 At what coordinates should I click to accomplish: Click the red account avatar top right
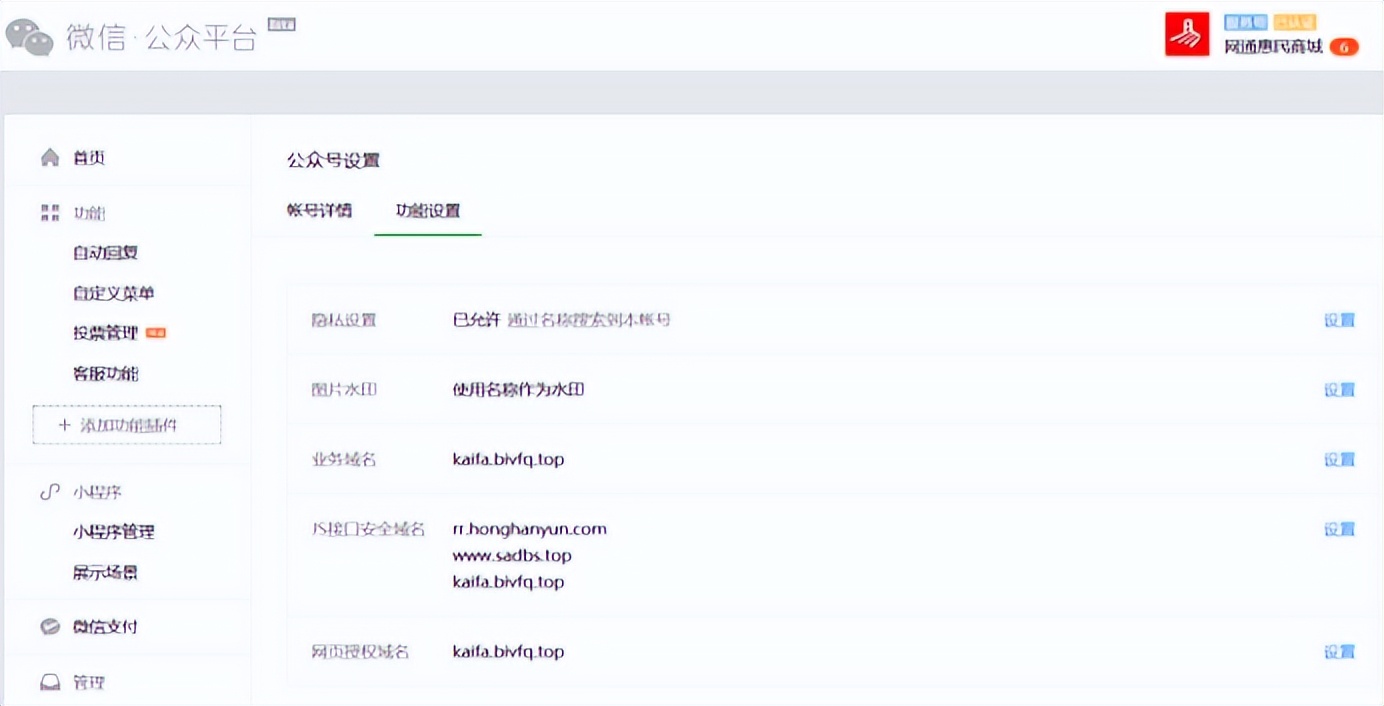[1186, 33]
